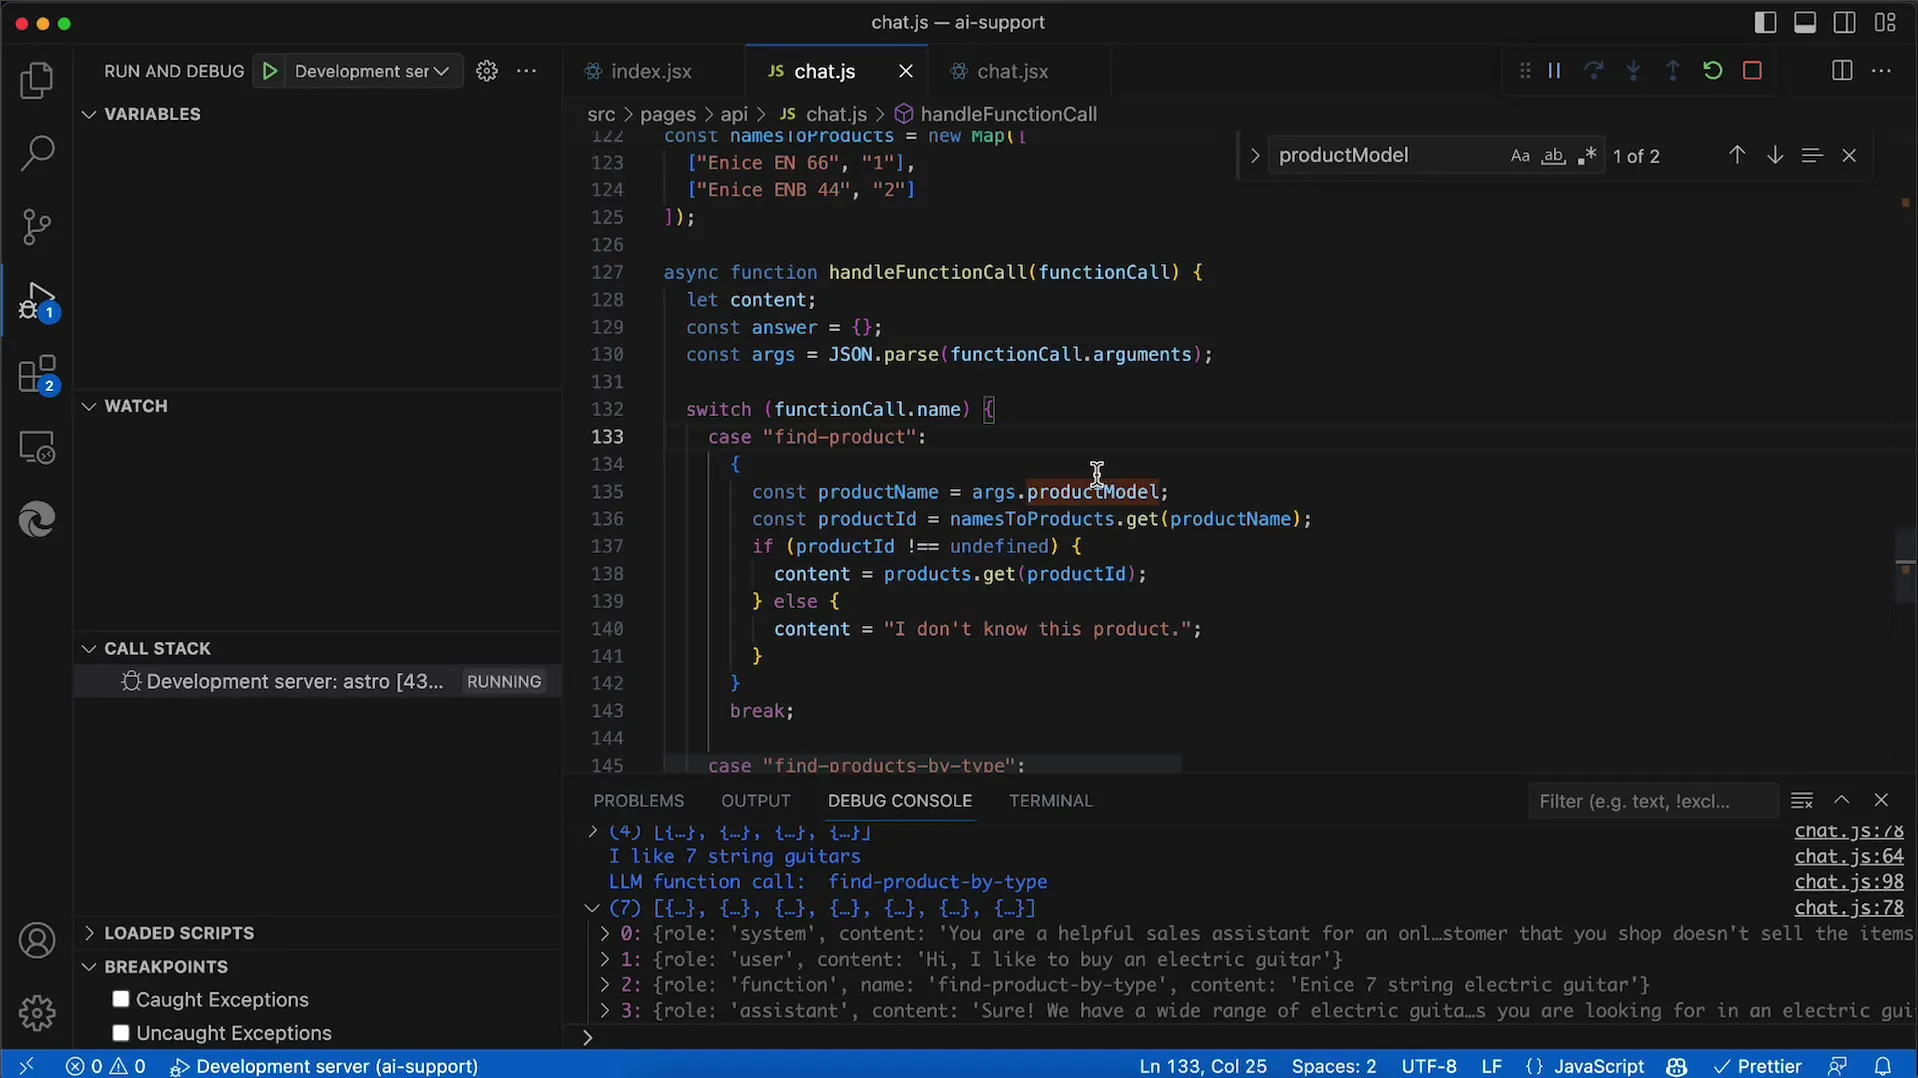1918x1078 pixels.
Task: Switch to the index.jsx editor tab
Action: (x=651, y=71)
